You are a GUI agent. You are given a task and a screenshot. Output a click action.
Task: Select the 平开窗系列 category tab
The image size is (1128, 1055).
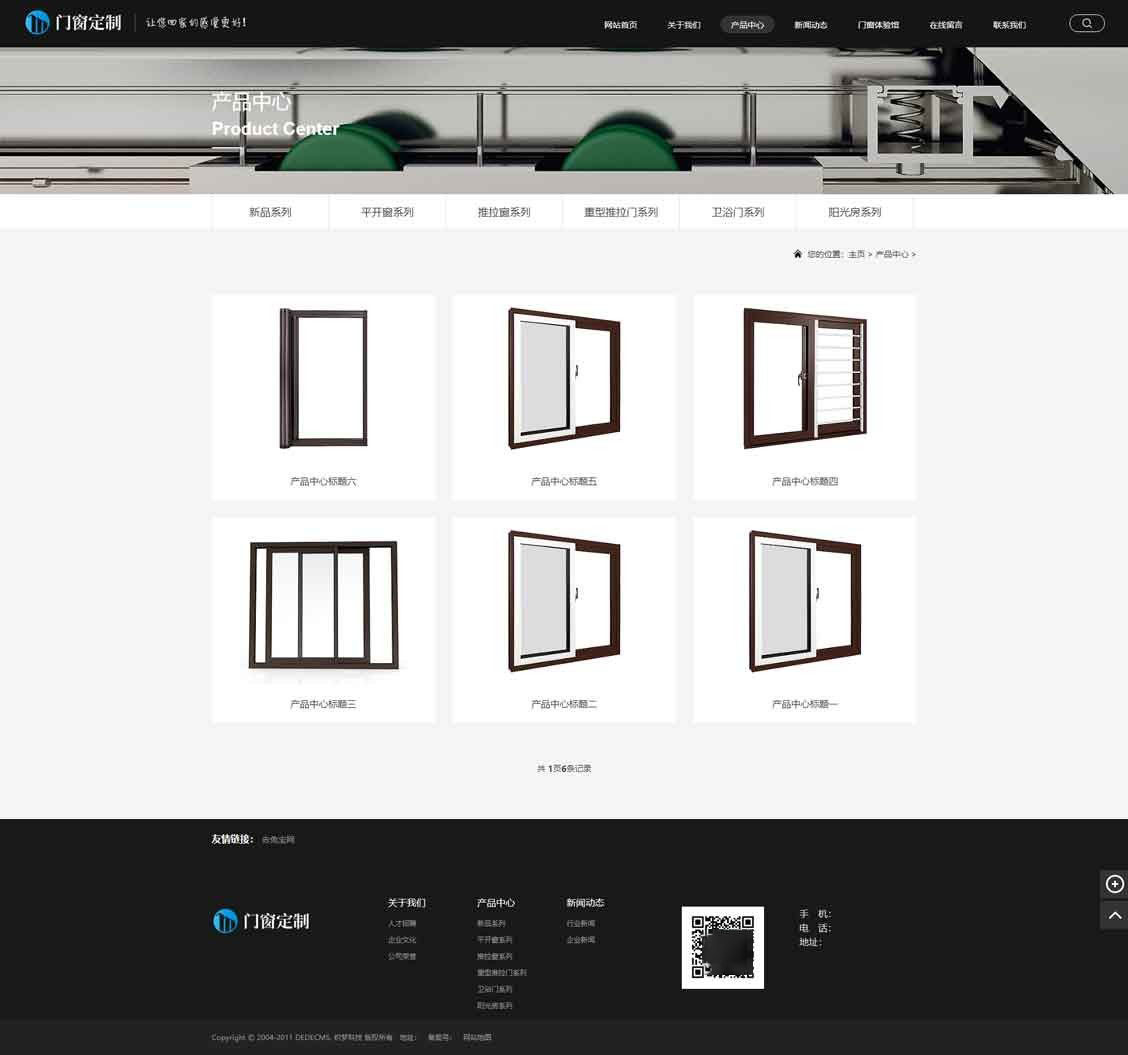point(387,212)
